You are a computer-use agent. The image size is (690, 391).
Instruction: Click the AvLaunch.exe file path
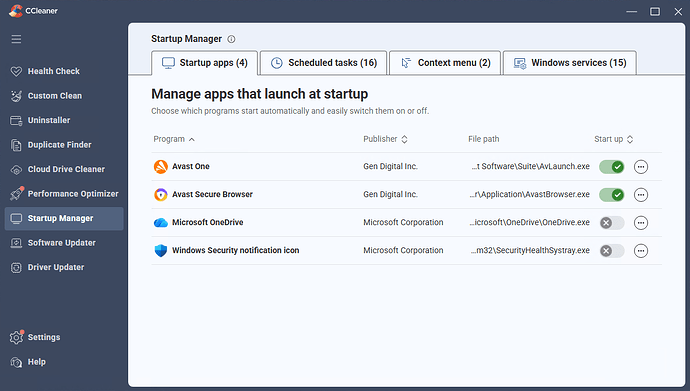[x=530, y=167]
